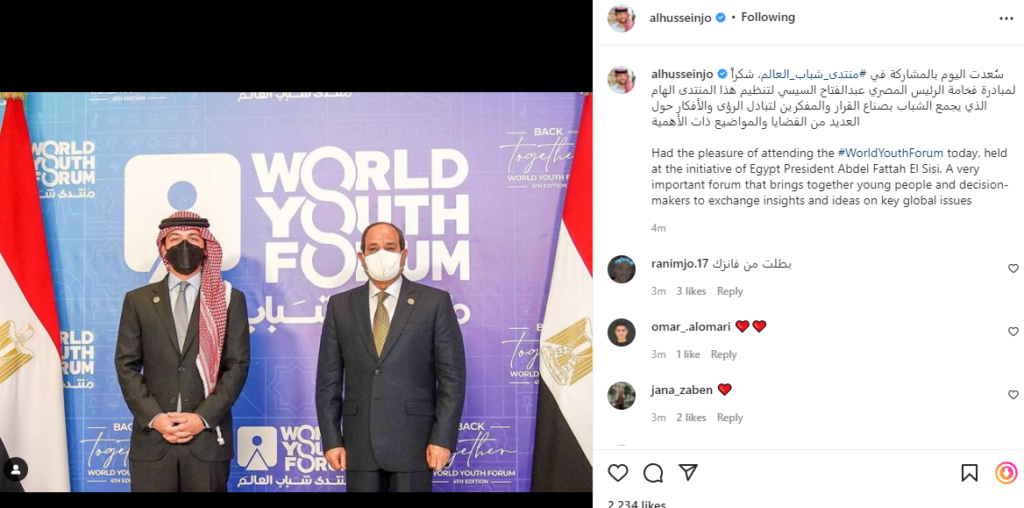This screenshot has height=508, width=1024.
Task: Open the Following button dropdown
Action: coord(768,18)
